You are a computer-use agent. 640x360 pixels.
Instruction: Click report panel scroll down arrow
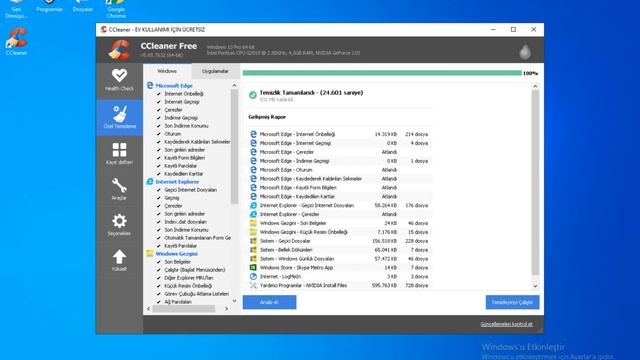(x=535, y=286)
